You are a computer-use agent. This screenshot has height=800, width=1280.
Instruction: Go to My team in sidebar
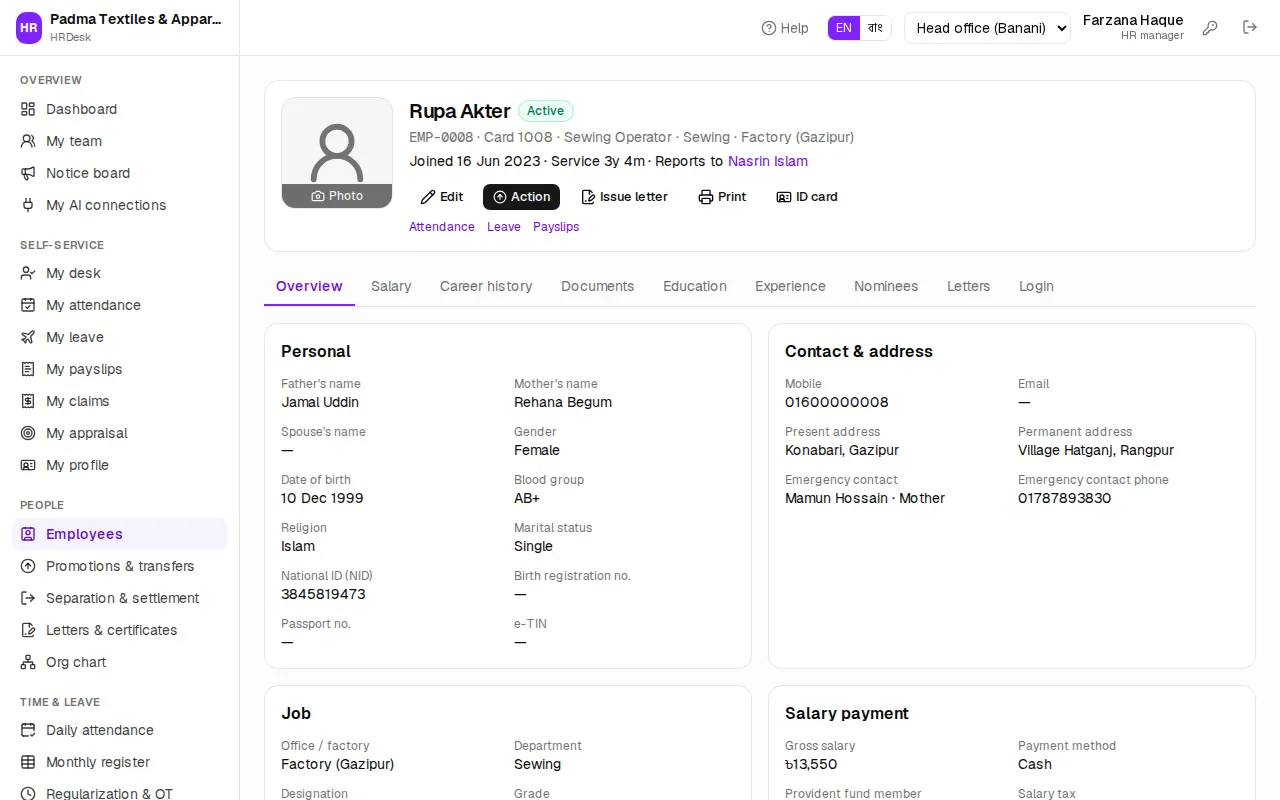click(120, 141)
